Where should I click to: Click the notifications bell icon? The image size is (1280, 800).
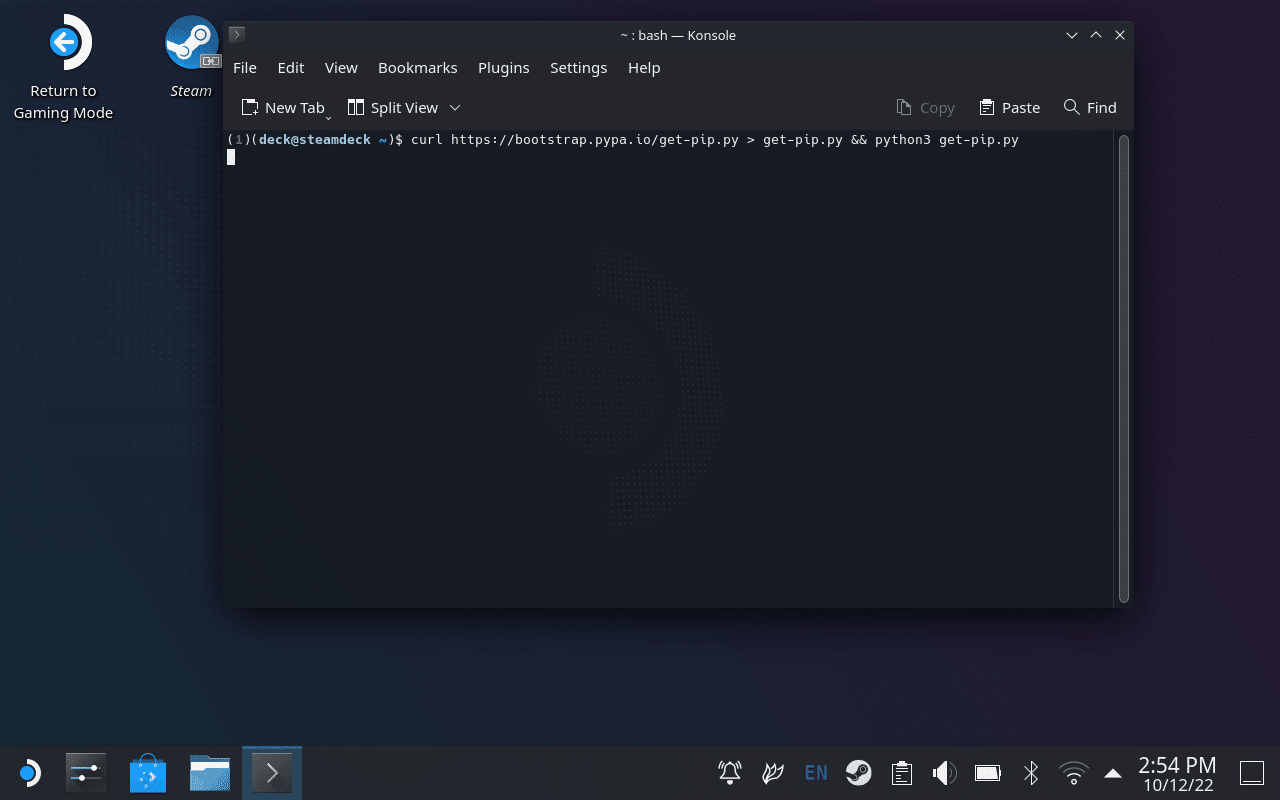click(730, 773)
